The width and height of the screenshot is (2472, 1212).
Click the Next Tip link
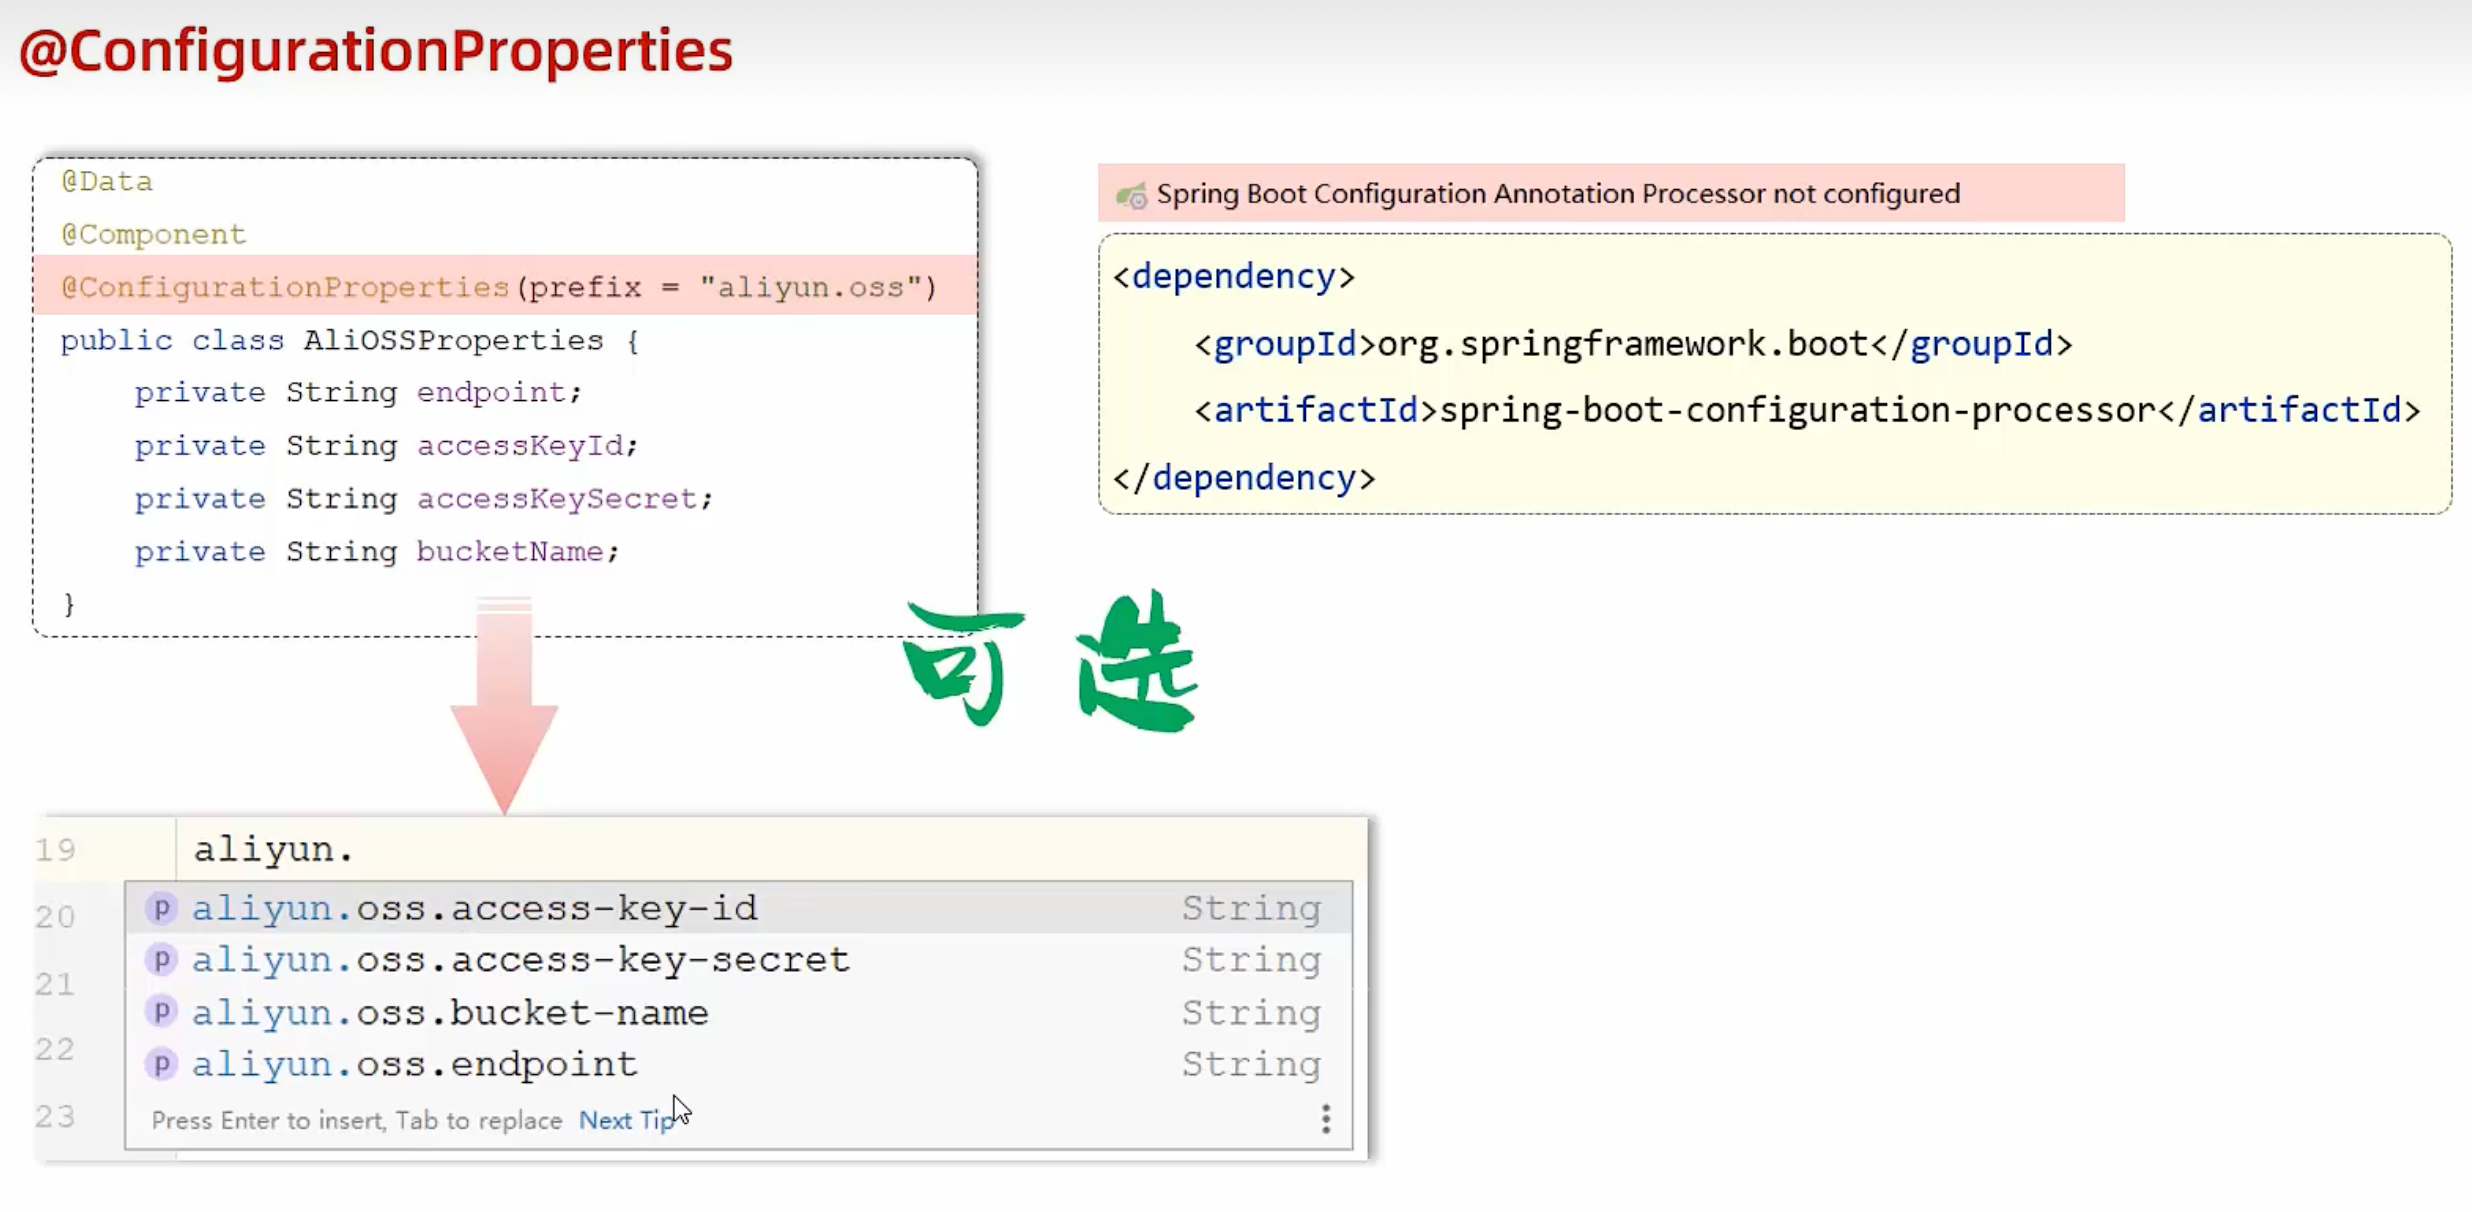(x=626, y=1120)
